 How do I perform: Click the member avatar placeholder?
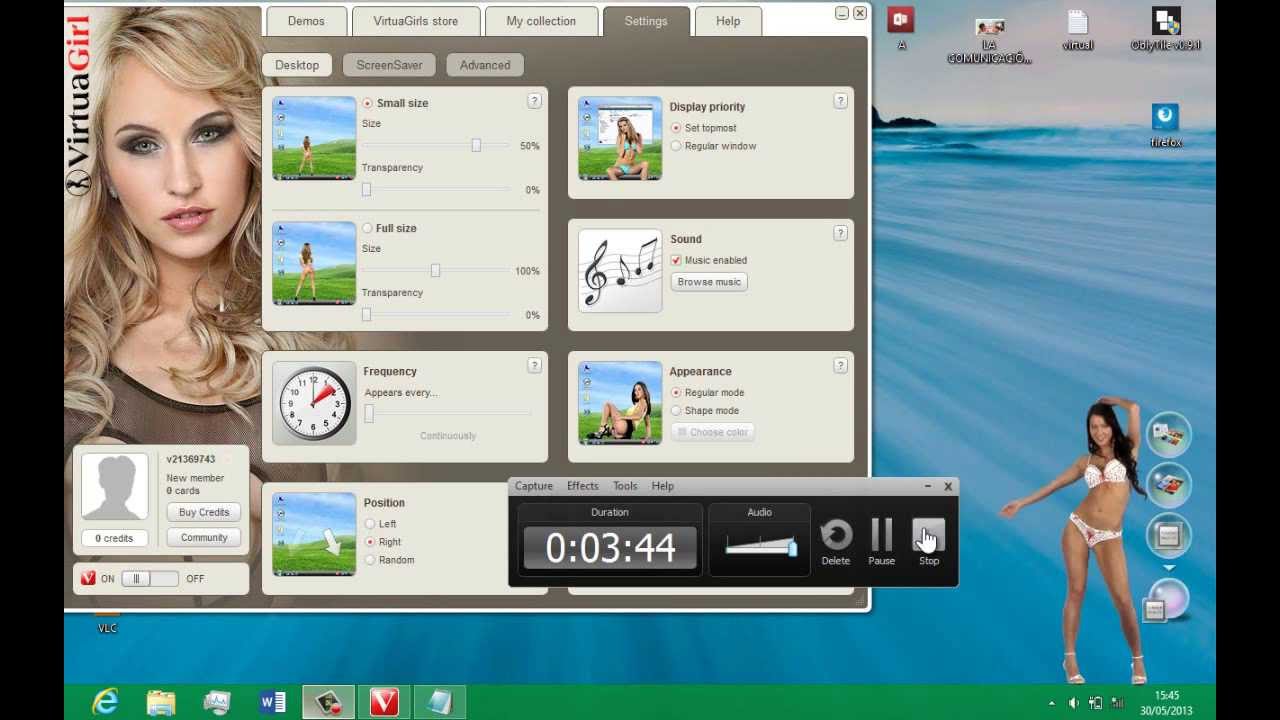(115, 487)
